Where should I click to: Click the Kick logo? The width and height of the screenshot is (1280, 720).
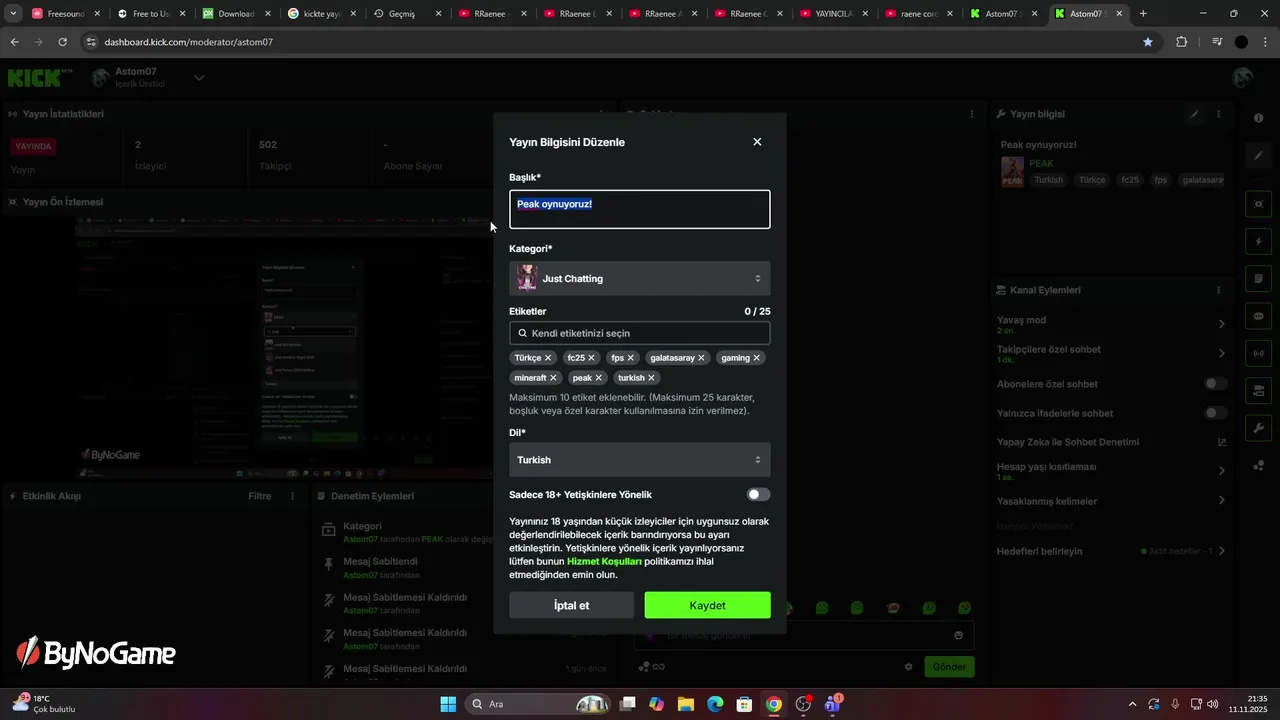click(36, 78)
